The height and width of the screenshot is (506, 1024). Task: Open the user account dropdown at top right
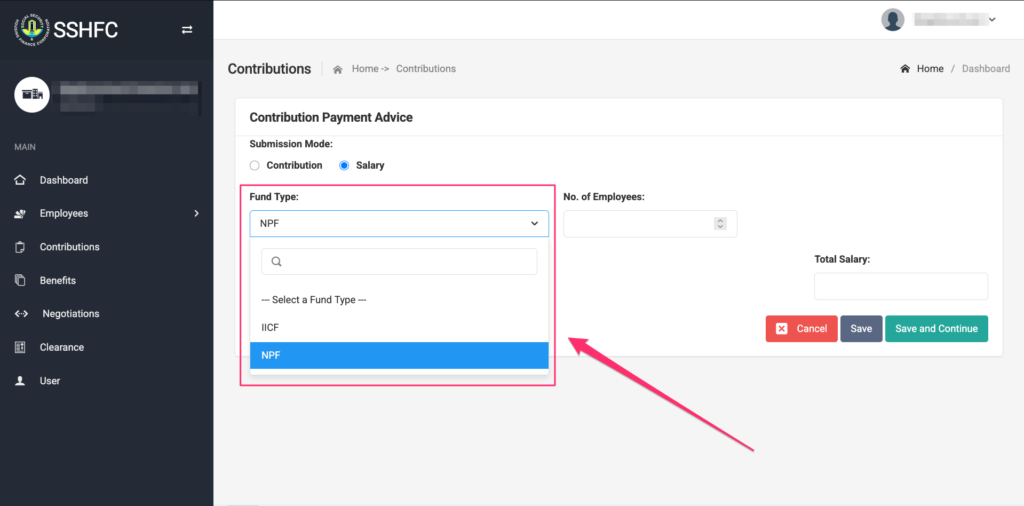point(940,19)
